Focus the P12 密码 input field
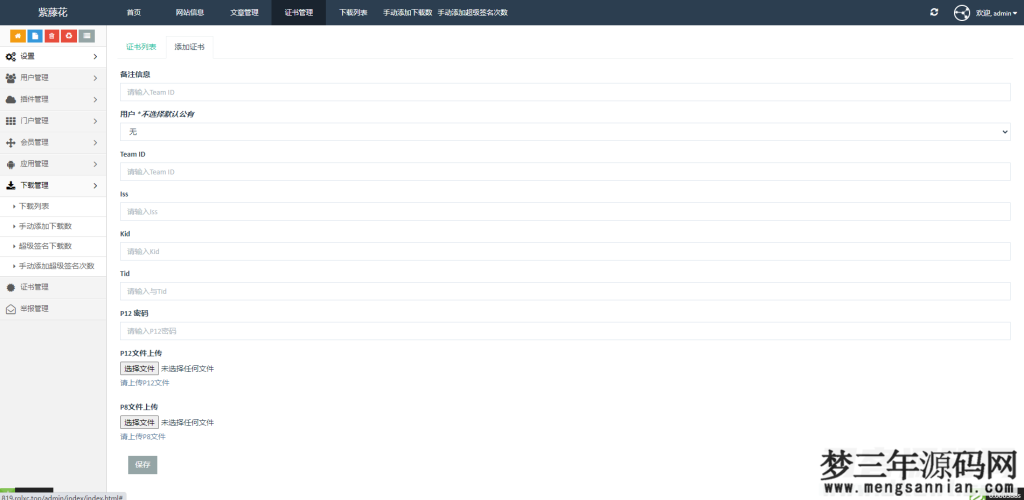This screenshot has height=500, width=1024. (x=565, y=330)
